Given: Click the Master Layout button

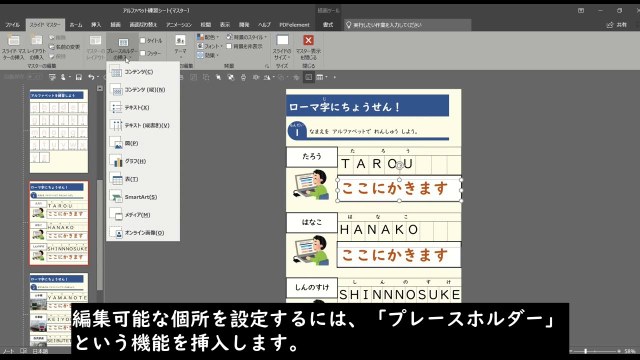Looking at the screenshot, I should pos(96,48).
